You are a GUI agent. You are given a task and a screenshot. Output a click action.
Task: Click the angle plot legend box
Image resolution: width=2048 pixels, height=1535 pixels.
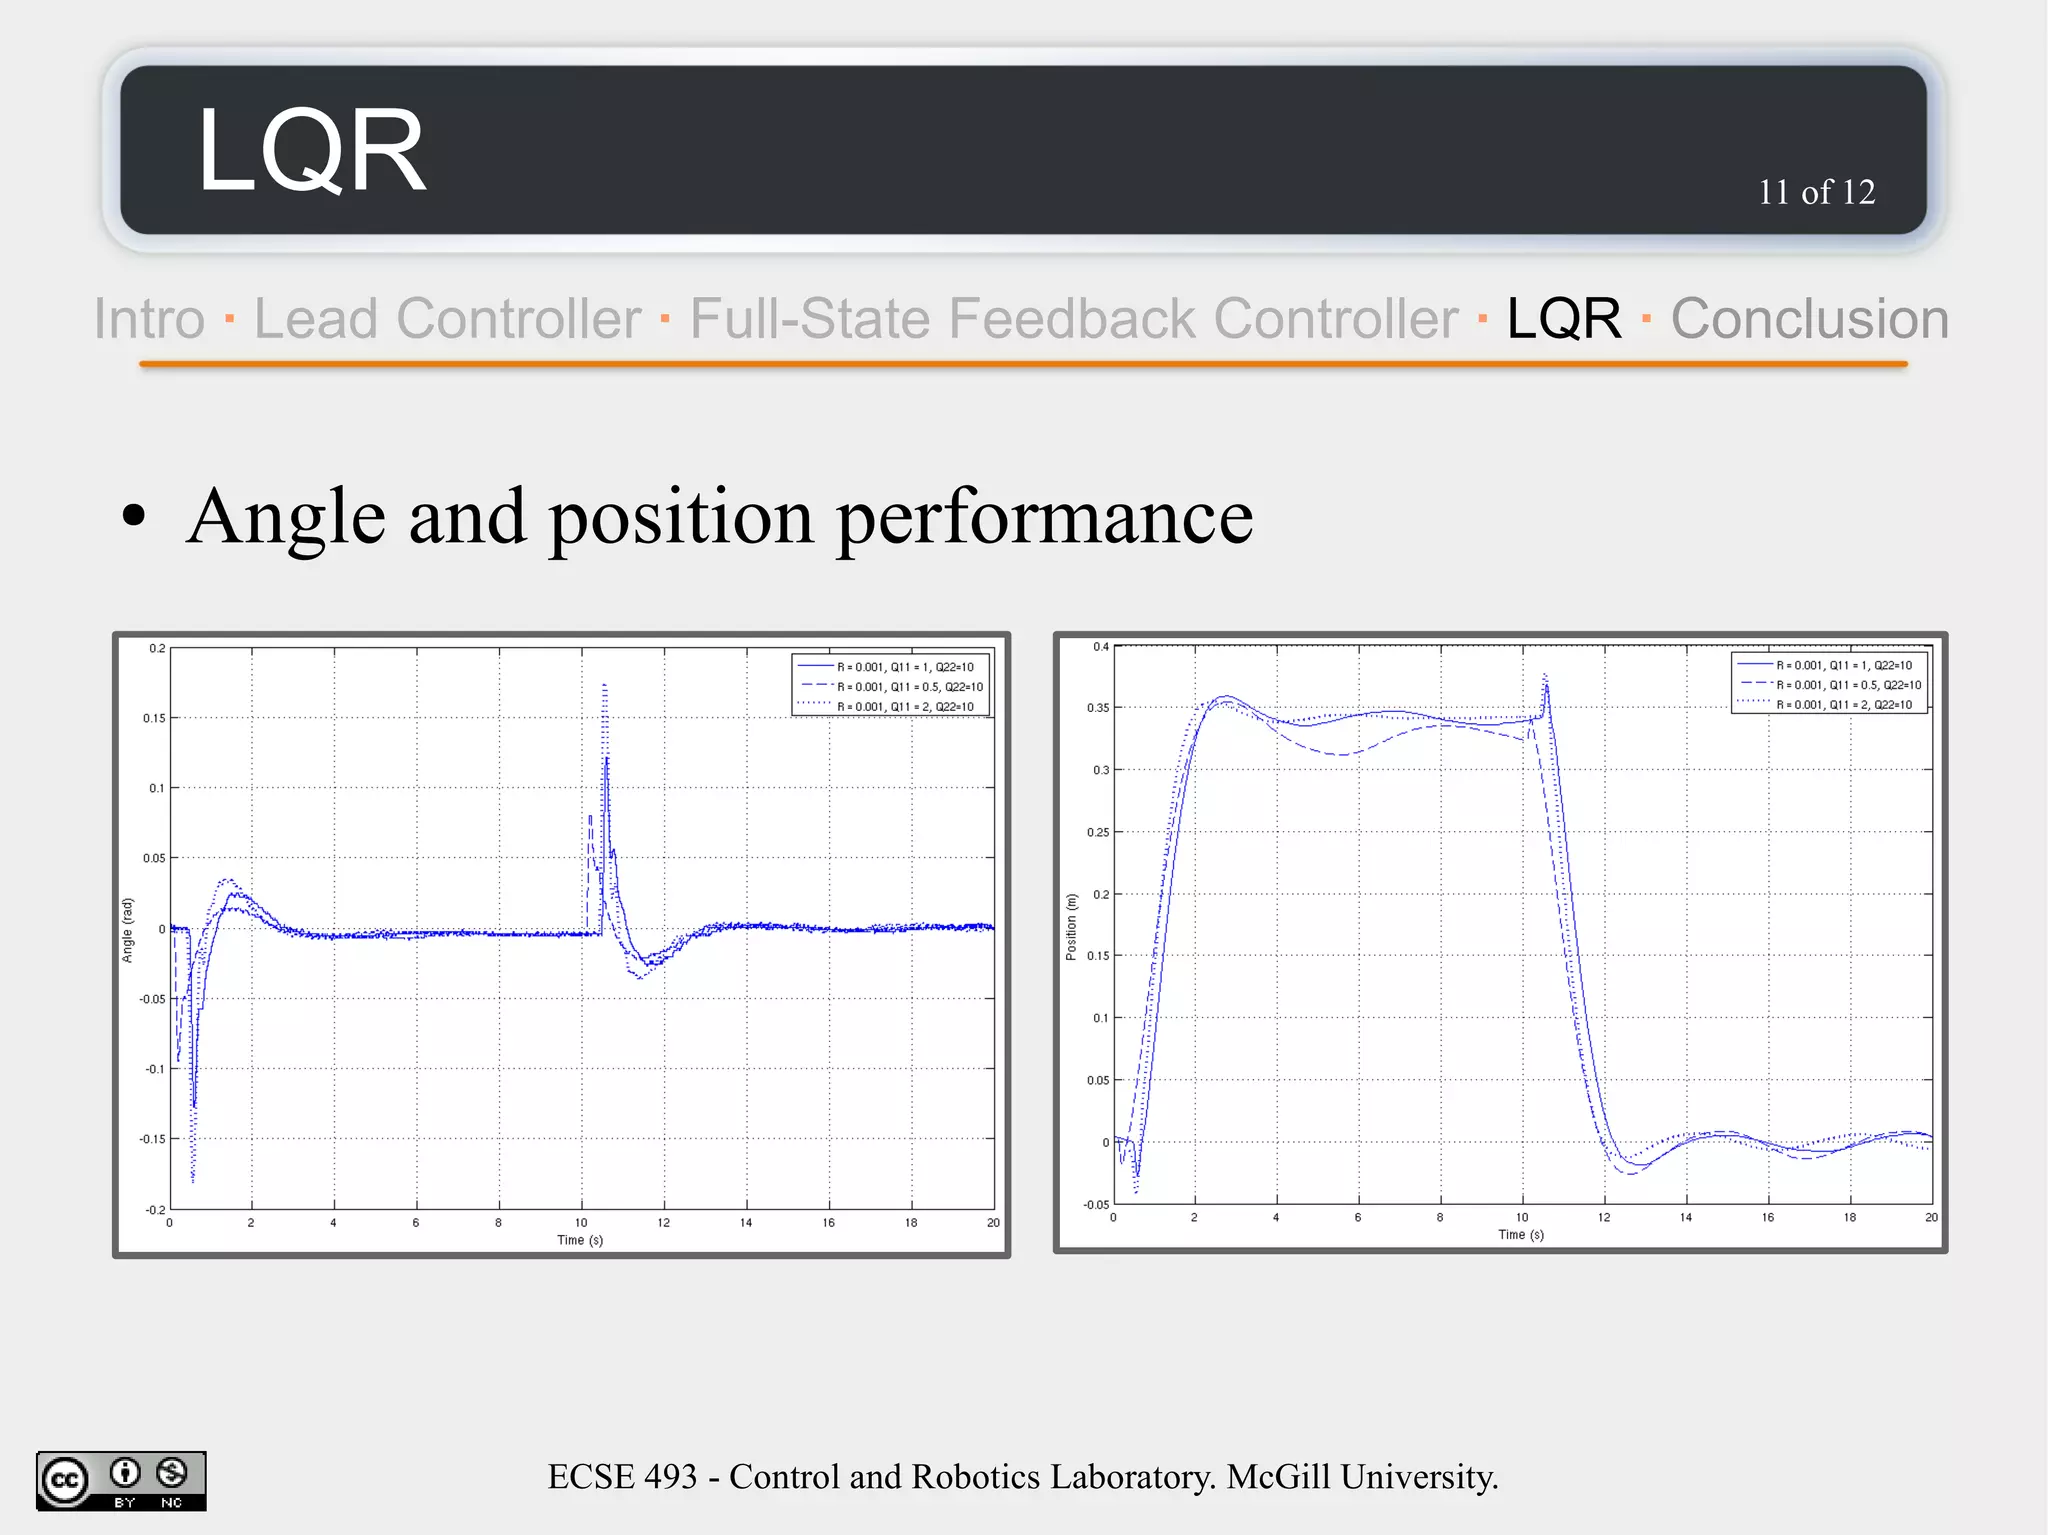pos(891,686)
